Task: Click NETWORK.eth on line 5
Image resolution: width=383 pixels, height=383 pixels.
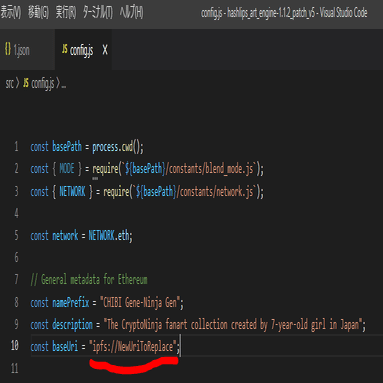Action: [x=110, y=236]
